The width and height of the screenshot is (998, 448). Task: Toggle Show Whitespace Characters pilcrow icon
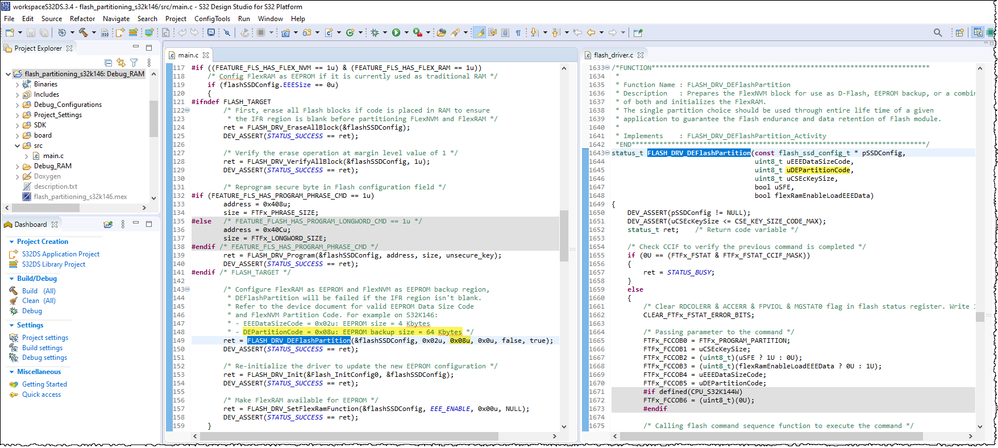point(518,32)
